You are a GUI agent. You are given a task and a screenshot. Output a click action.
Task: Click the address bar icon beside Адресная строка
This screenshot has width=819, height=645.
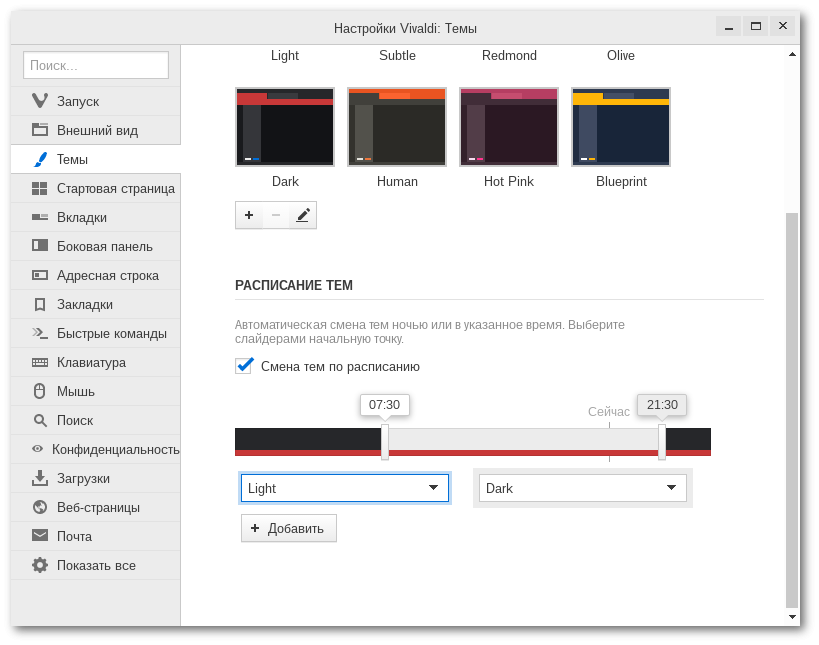40,275
